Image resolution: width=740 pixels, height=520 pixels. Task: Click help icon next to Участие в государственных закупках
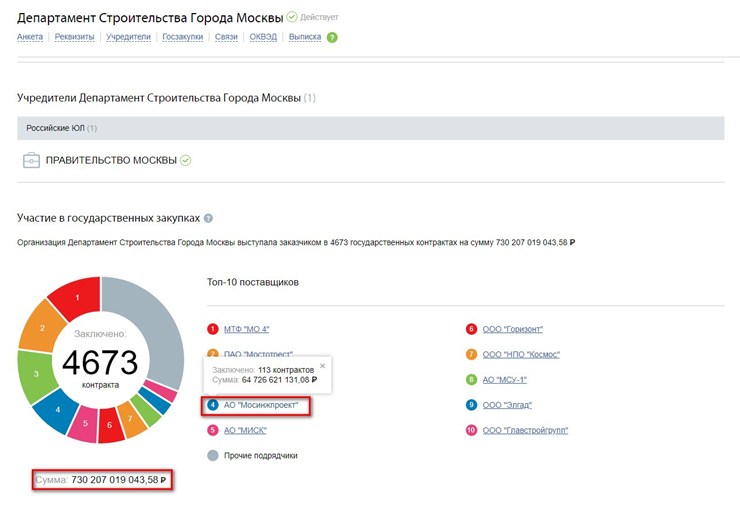(x=208, y=218)
